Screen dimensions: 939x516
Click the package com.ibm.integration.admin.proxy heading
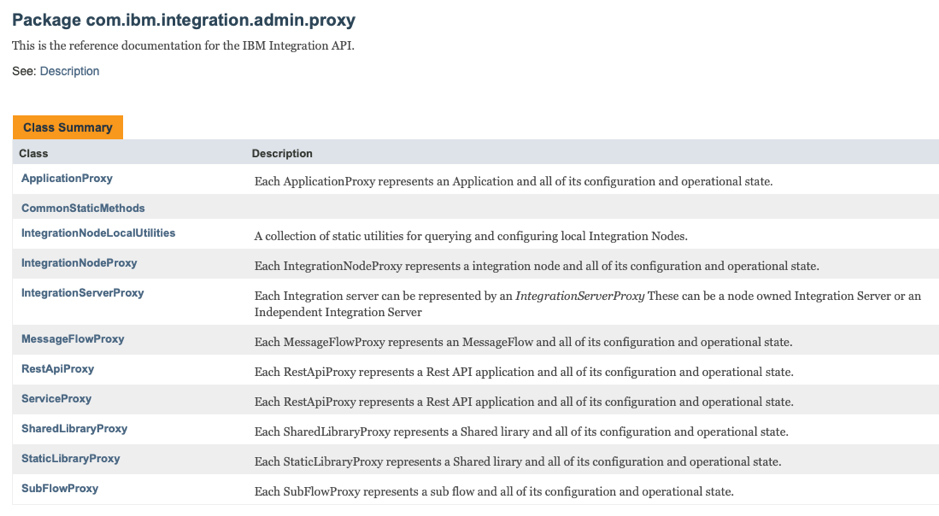pos(183,20)
